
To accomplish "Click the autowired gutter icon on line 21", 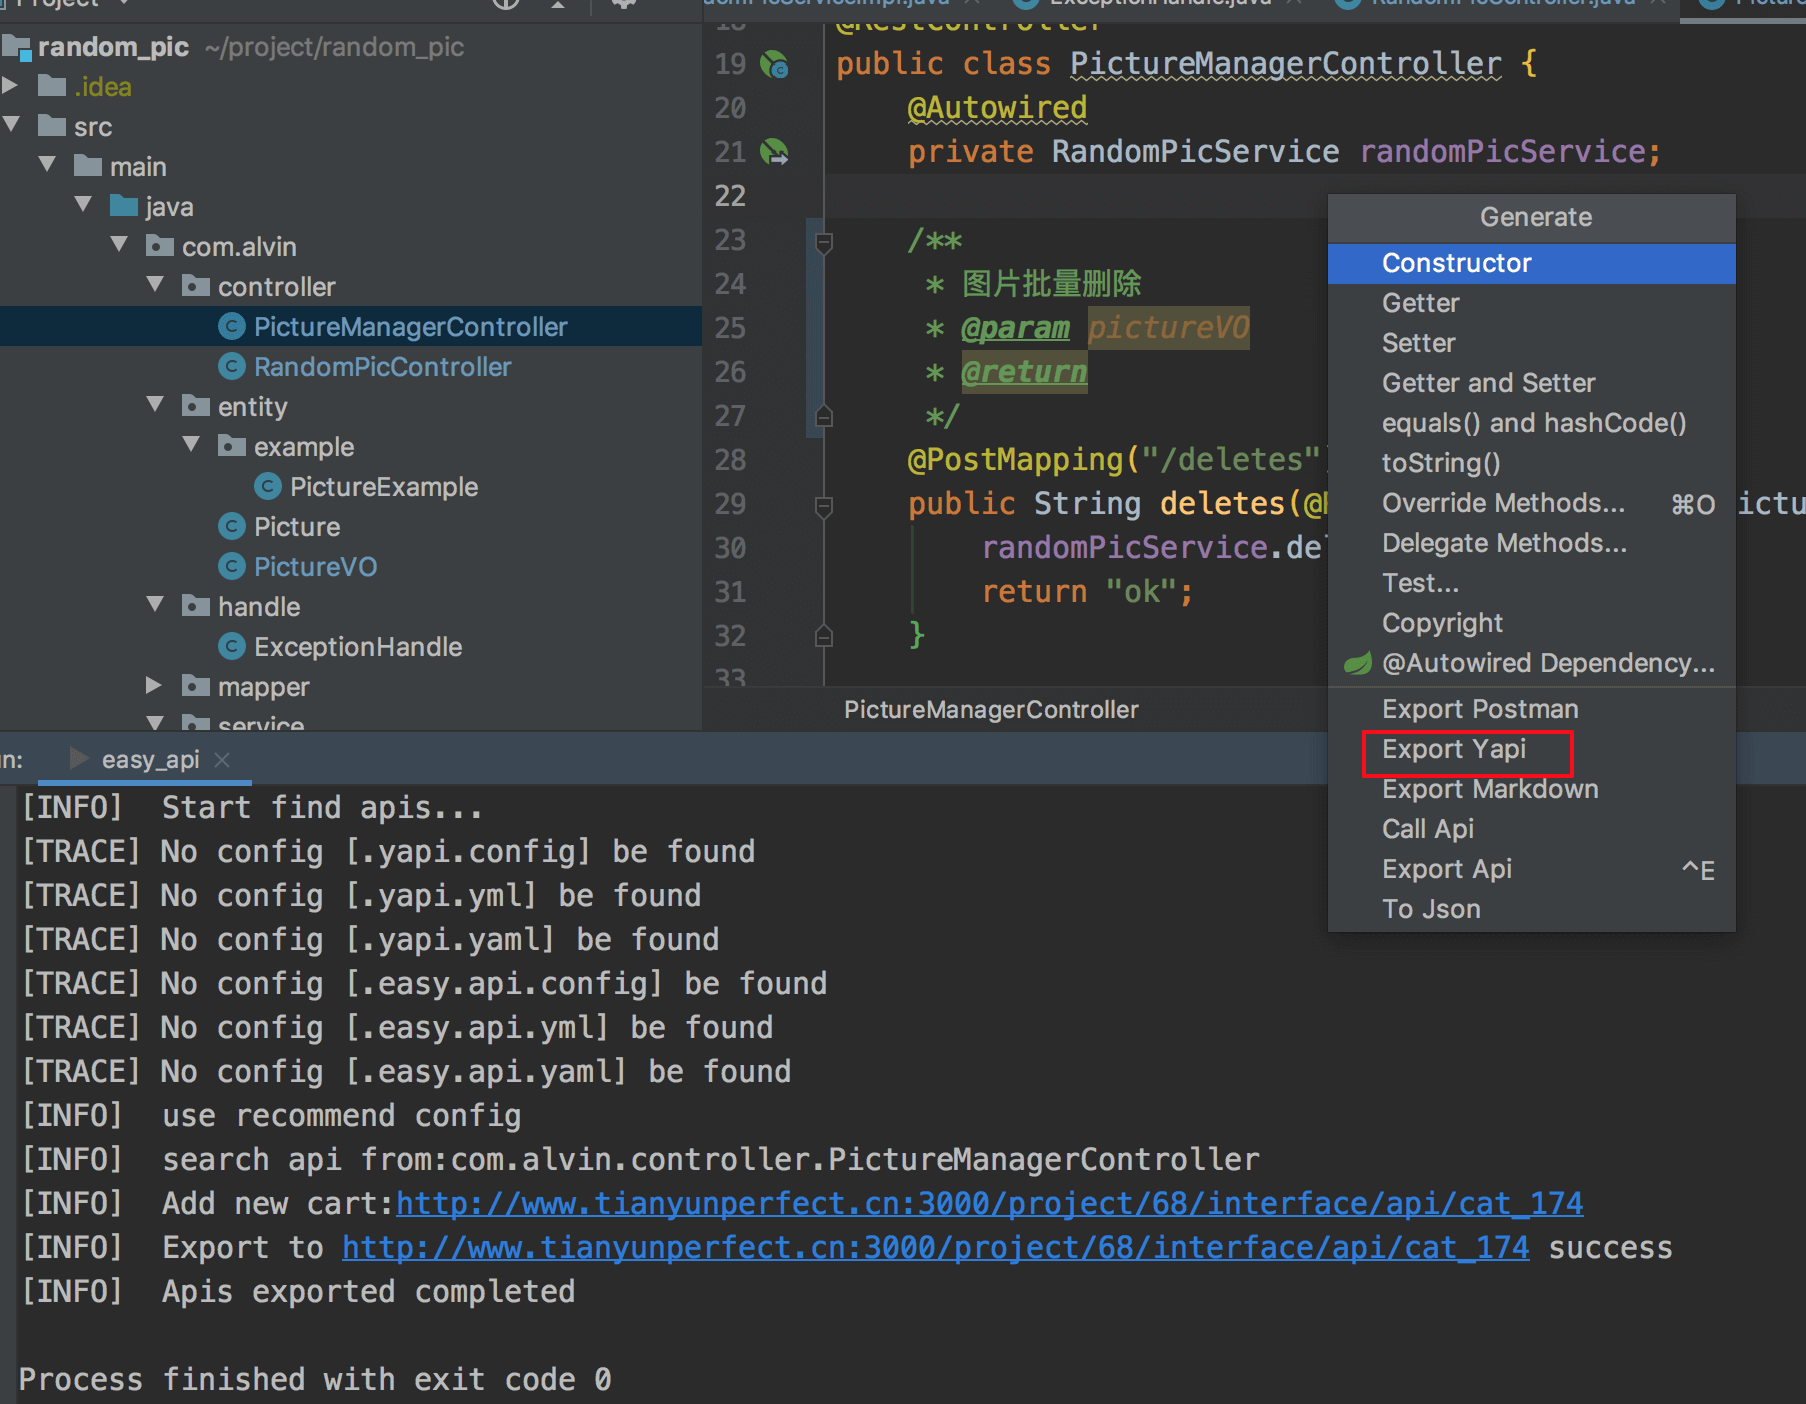I will tap(774, 152).
